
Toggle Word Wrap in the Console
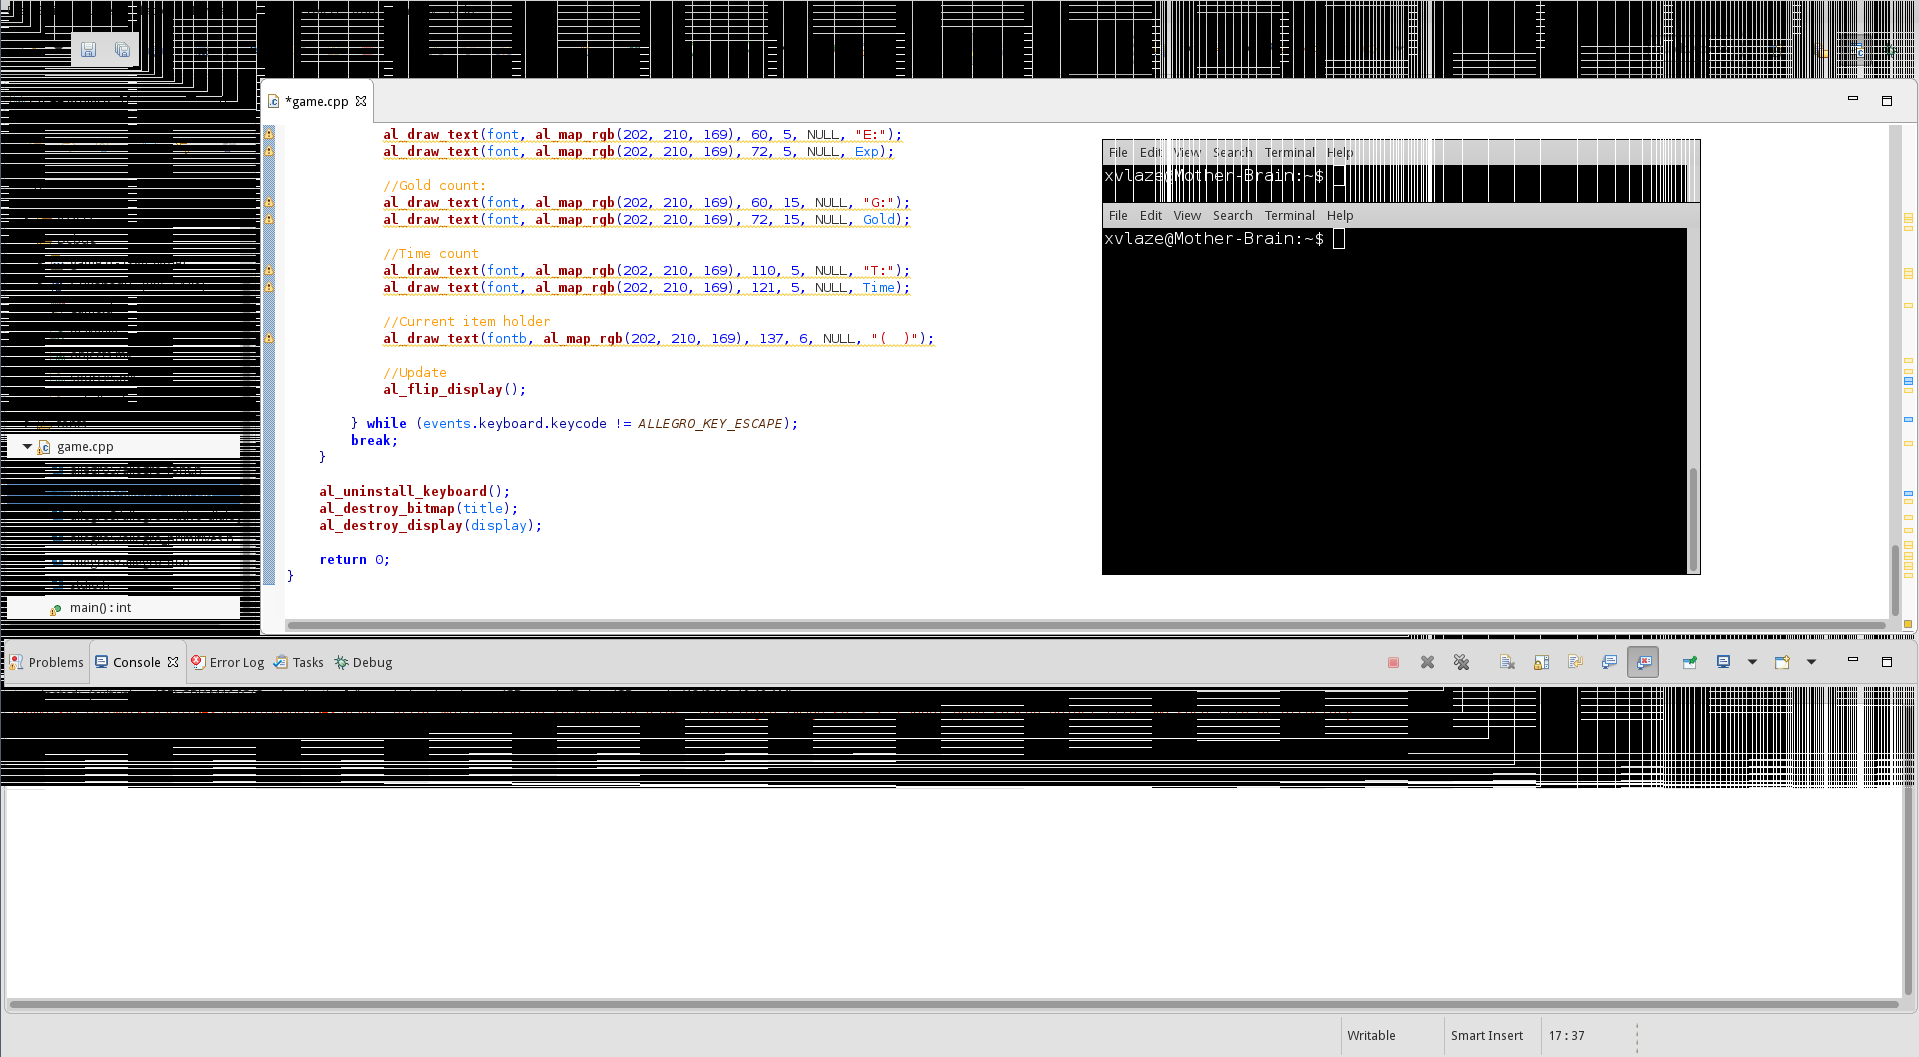point(1575,662)
